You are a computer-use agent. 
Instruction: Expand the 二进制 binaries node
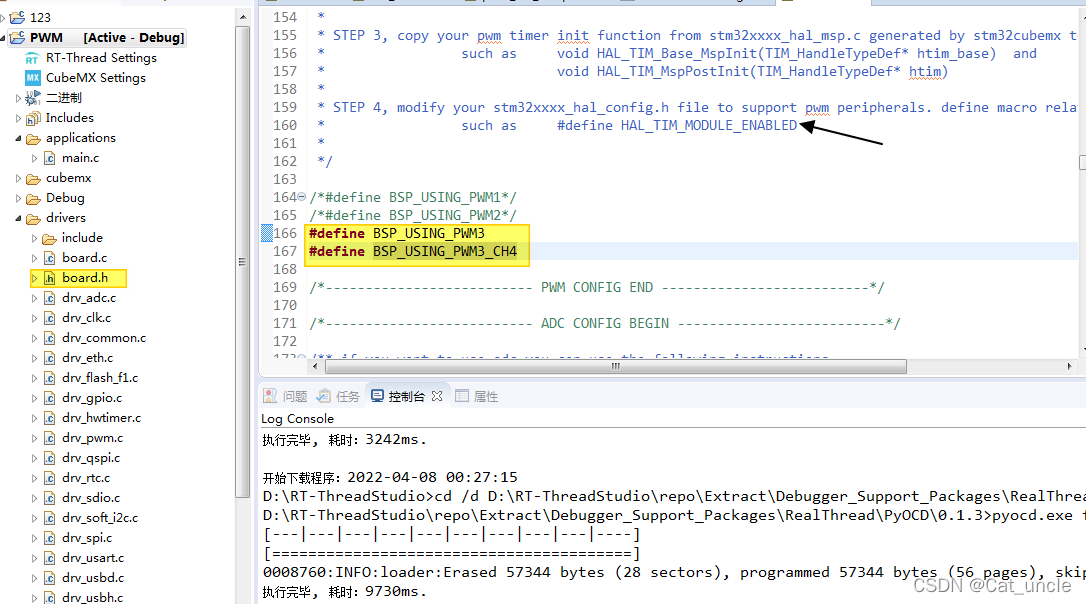19,98
